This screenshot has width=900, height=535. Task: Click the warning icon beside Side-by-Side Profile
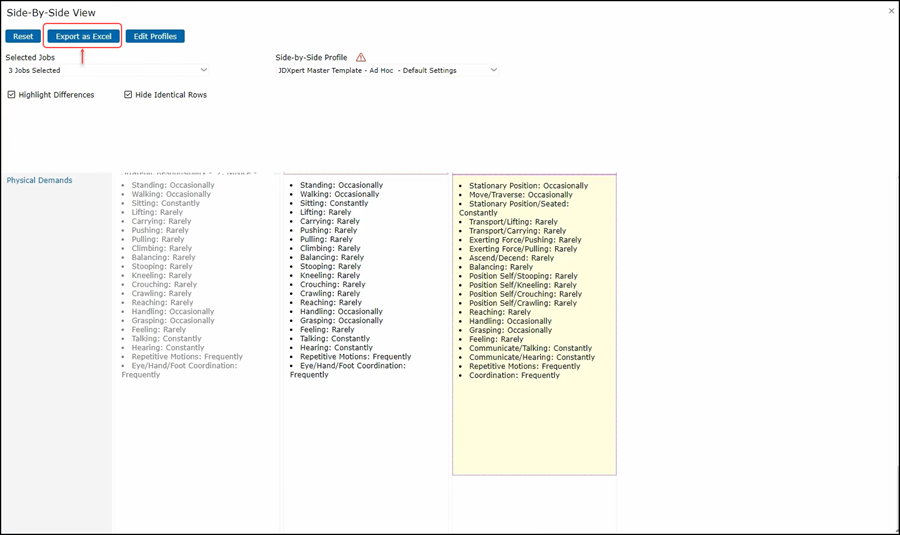(x=361, y=58)
